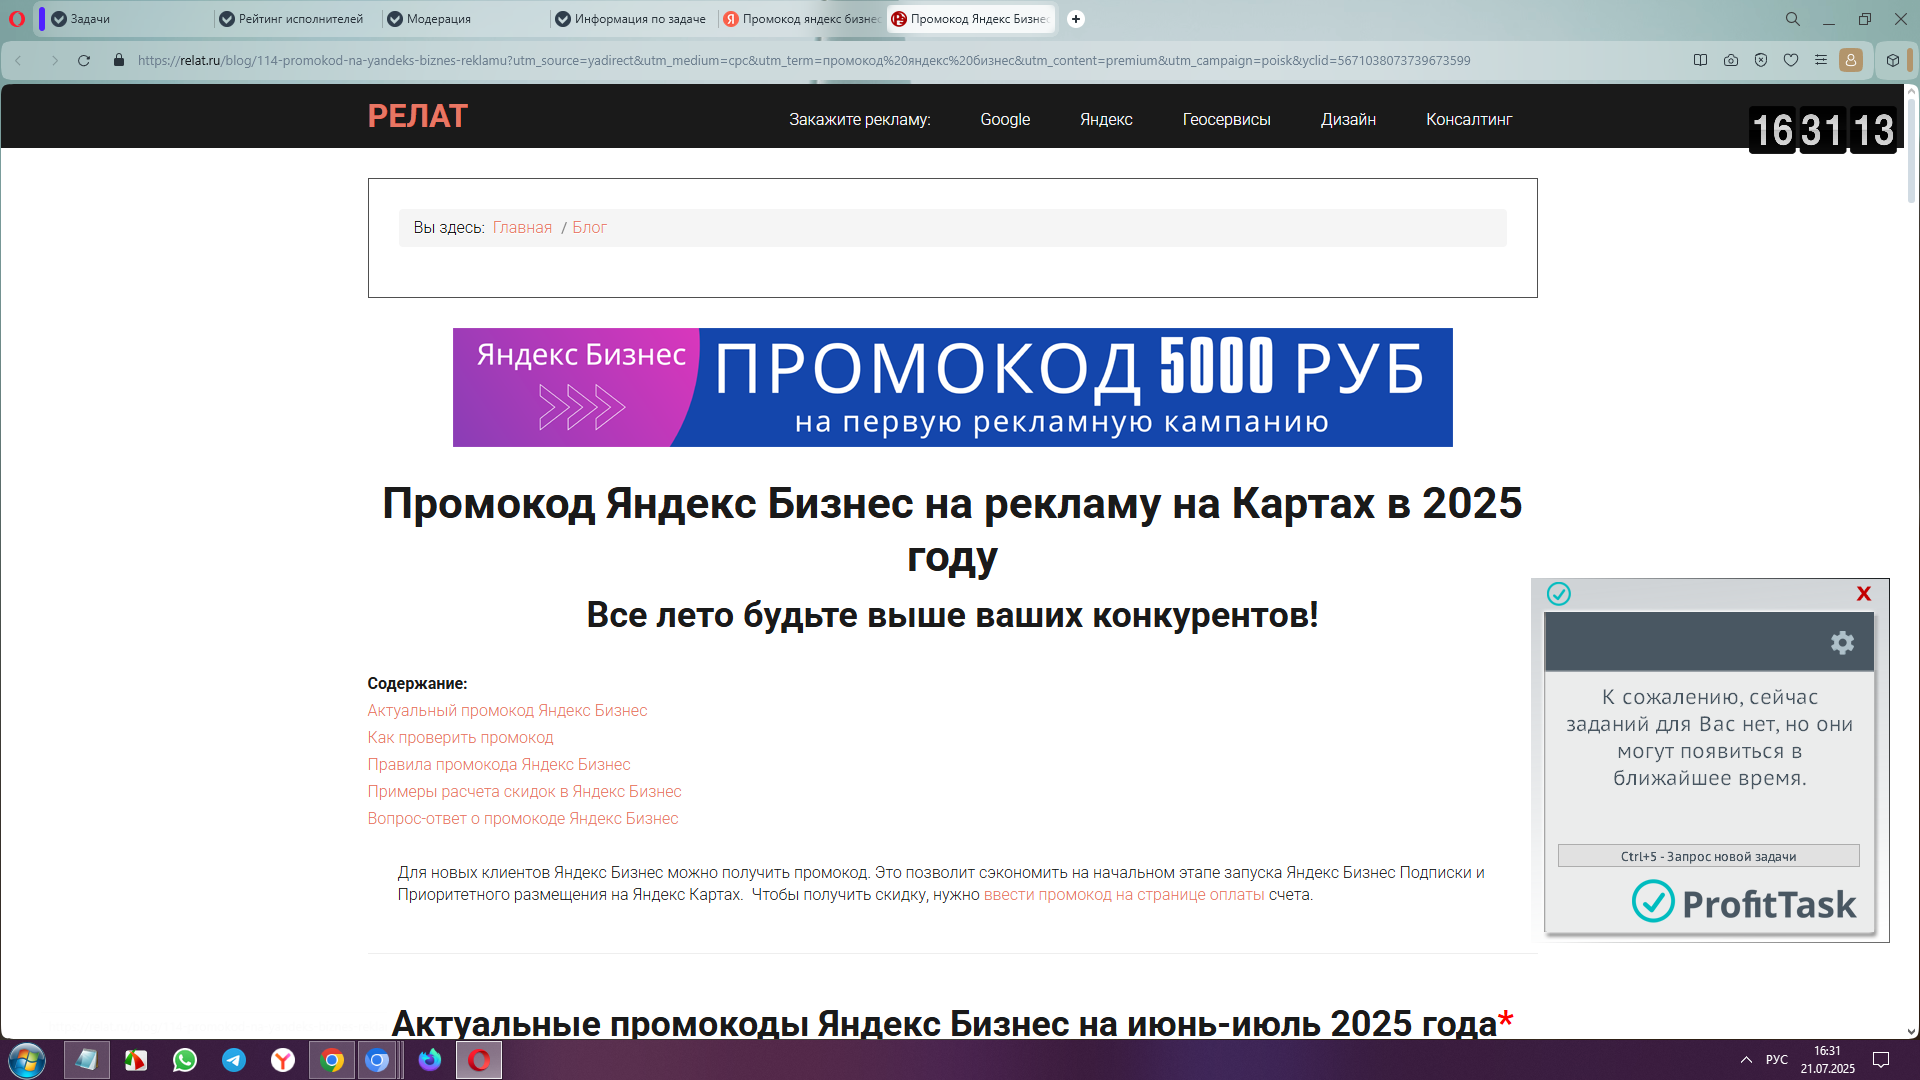
Task: Open the Opera menu logo button
Action: pos(17,19)
